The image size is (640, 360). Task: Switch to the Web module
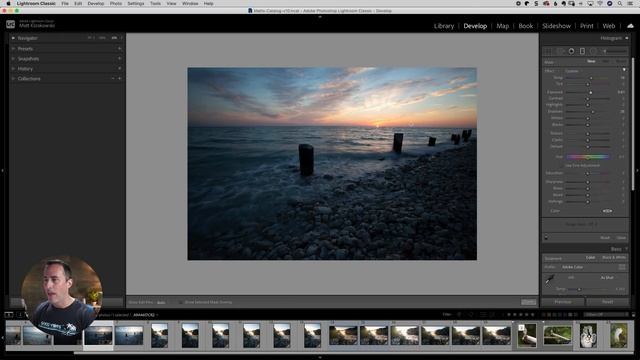(x=609, y=26)
